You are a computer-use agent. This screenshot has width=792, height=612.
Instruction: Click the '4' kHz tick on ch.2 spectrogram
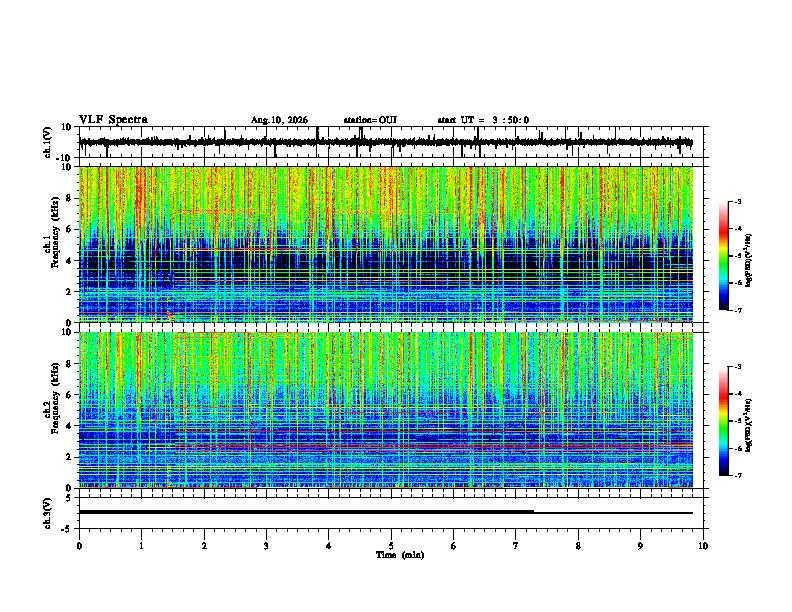tap(70, 426)
